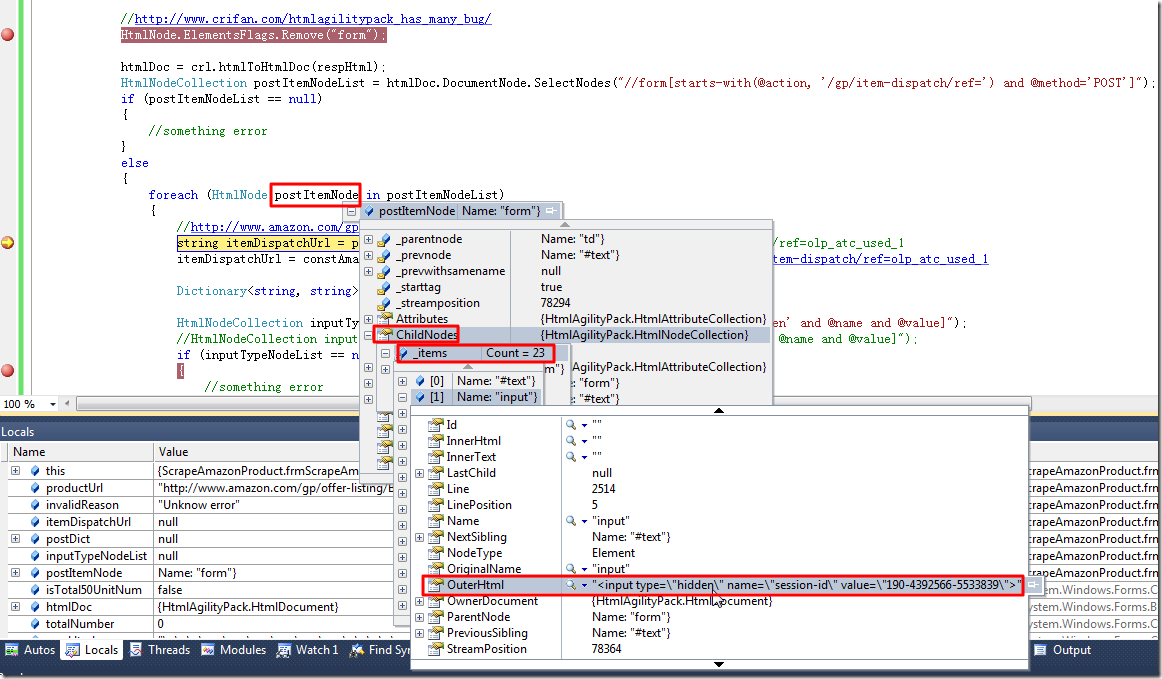The height and width of the screenshot is (679, 1162).
Task: Toggle breakpoint beside the inputTypeNodeList brace line
Action: tap(7, 371)
